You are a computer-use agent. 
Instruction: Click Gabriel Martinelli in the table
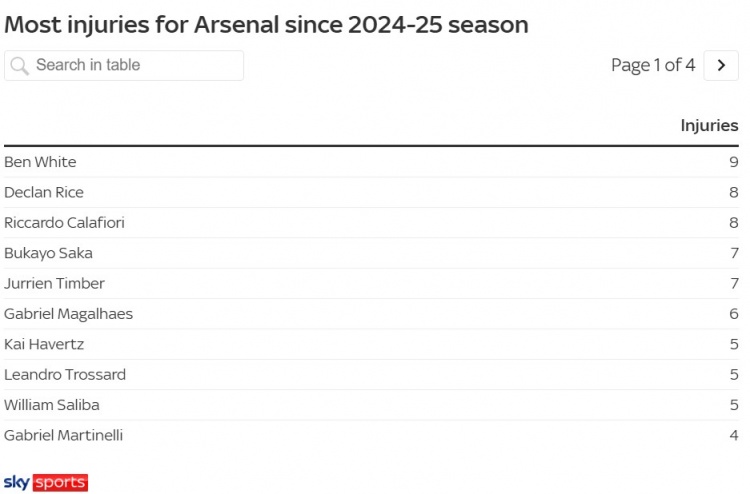click(64, 435)
